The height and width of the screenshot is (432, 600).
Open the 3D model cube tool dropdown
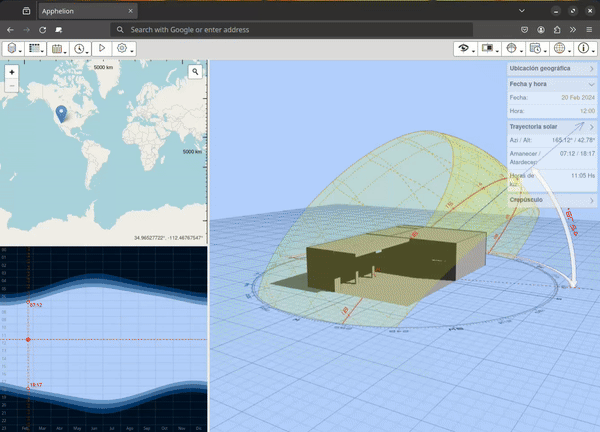click(14, 48)
